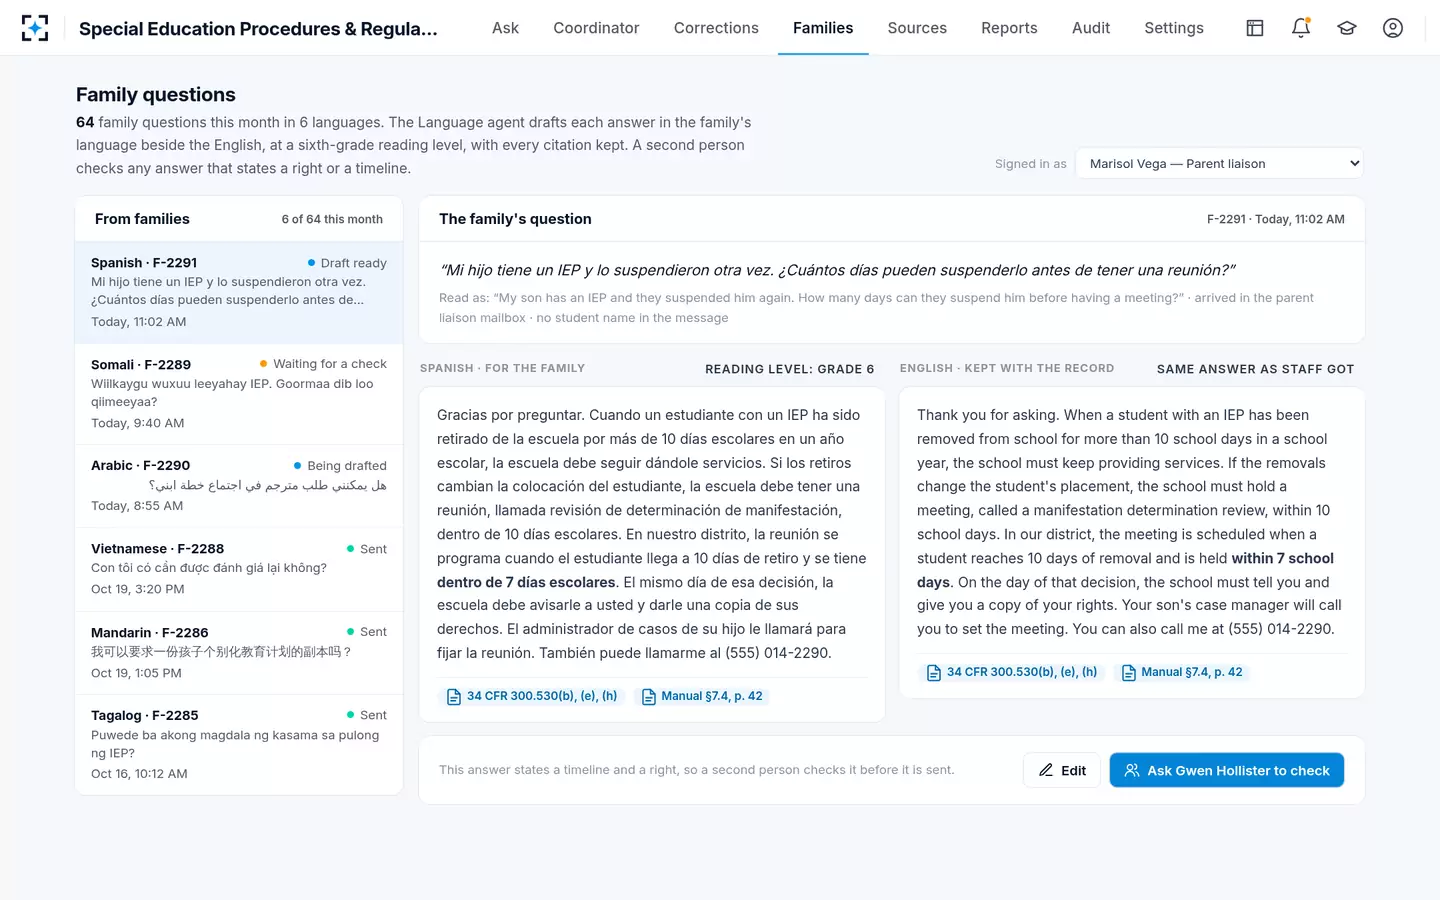Open Manual §7.4 citation under Spanish answer

(x=702, y=696)
